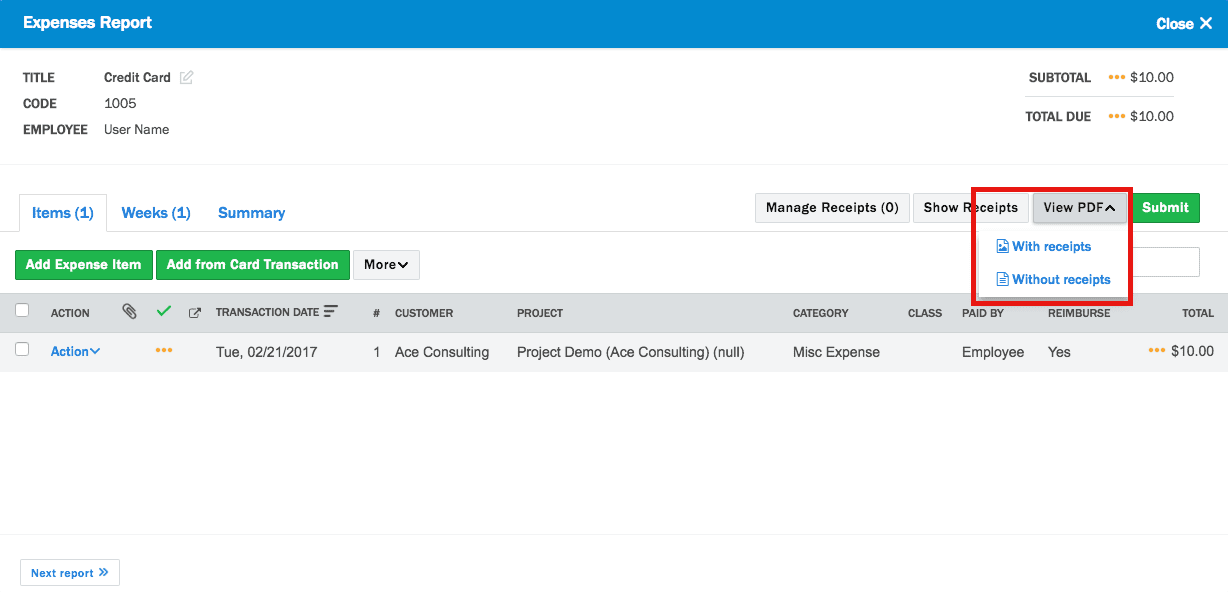Click the external link column header icon
This screenshot has width=1228, height=592.
coord(195,313)
